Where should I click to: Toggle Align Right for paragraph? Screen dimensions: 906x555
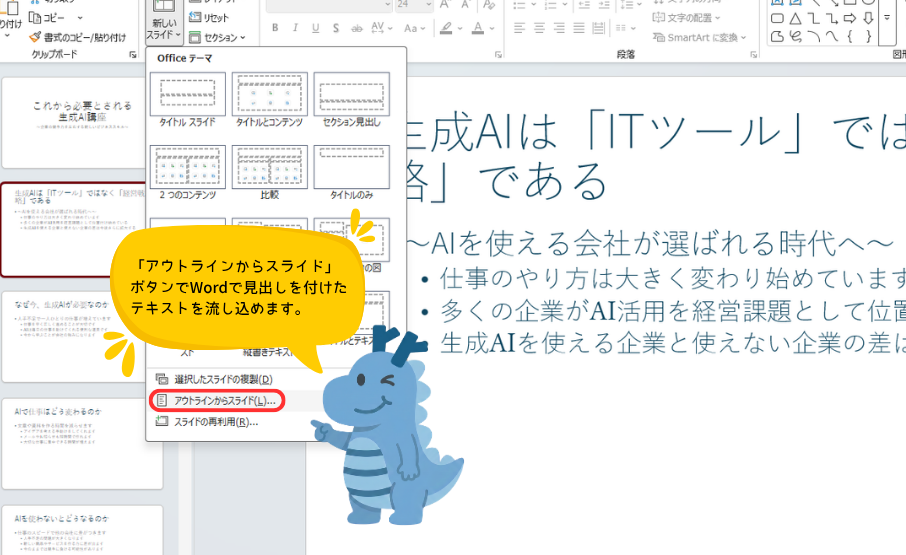coord(559,28)
